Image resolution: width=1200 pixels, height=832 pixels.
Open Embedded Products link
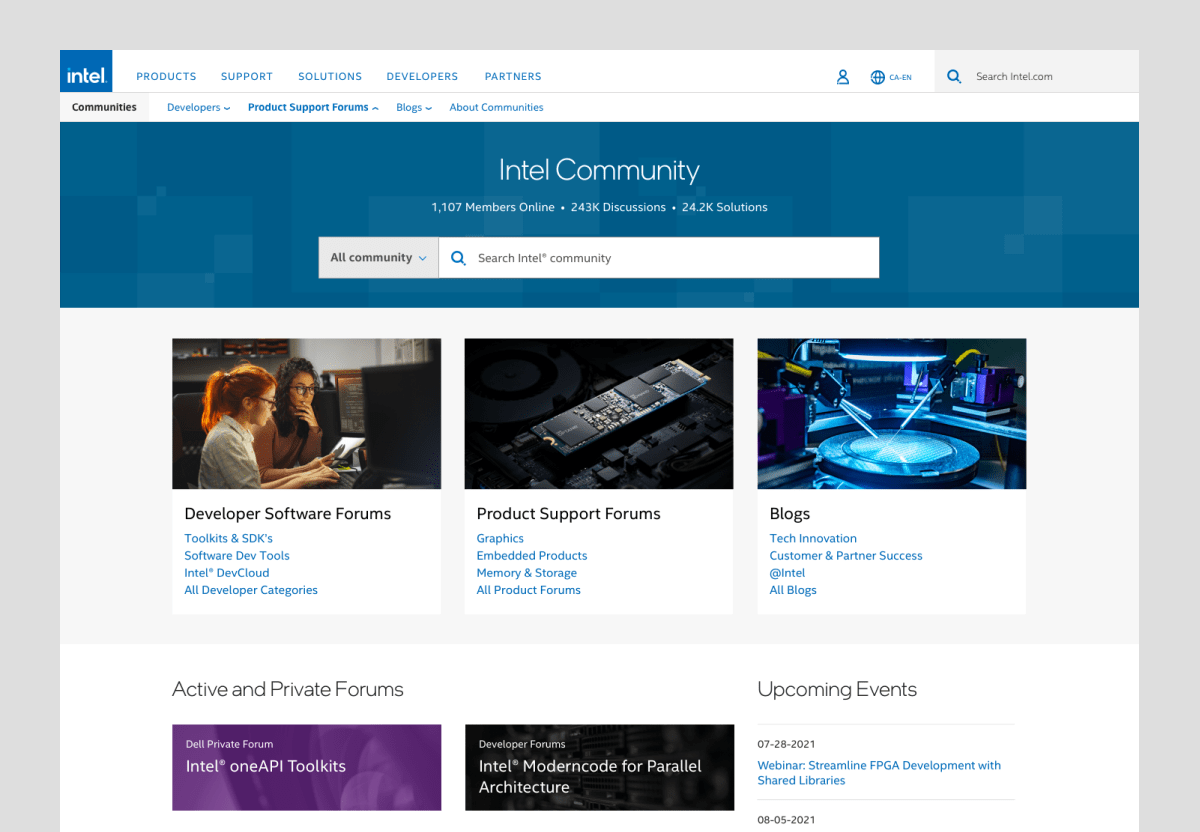(532, 555)
